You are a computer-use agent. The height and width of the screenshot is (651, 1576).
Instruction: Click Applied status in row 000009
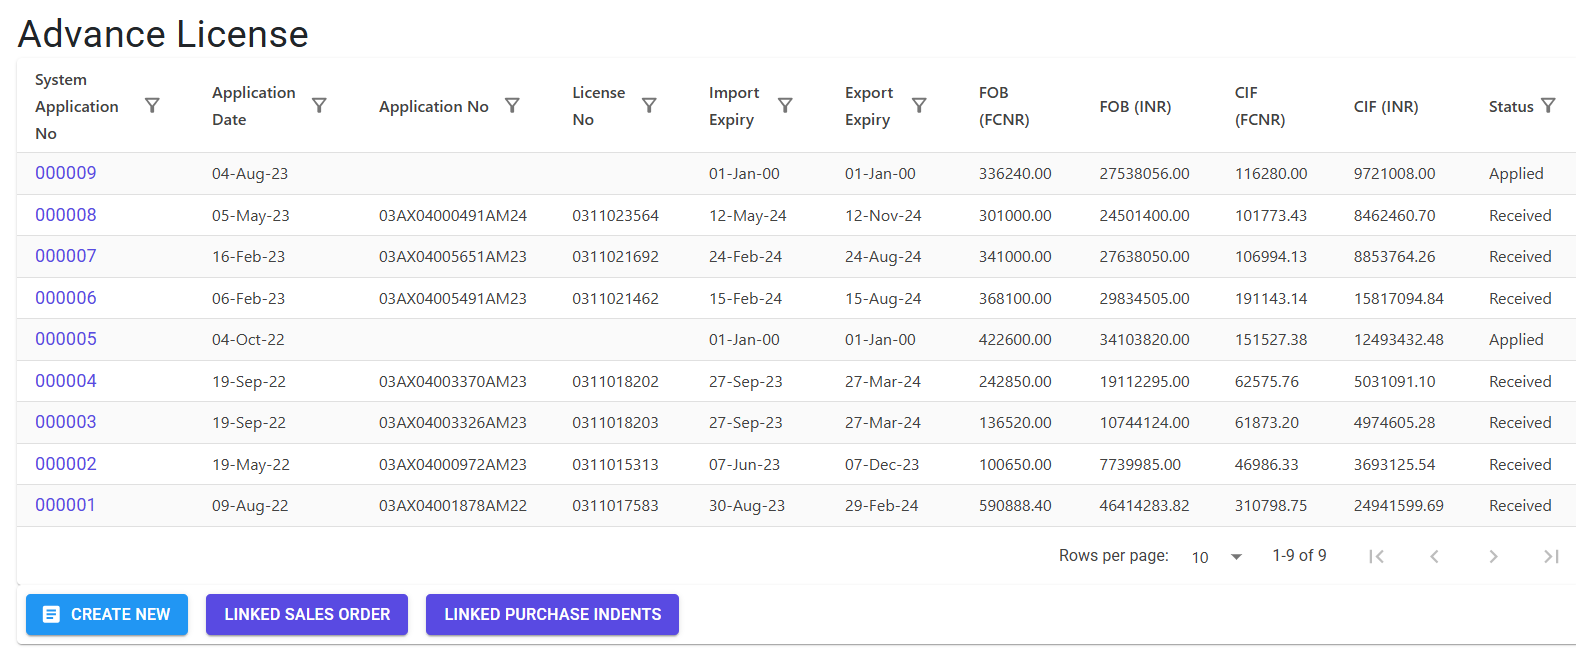1516,173
